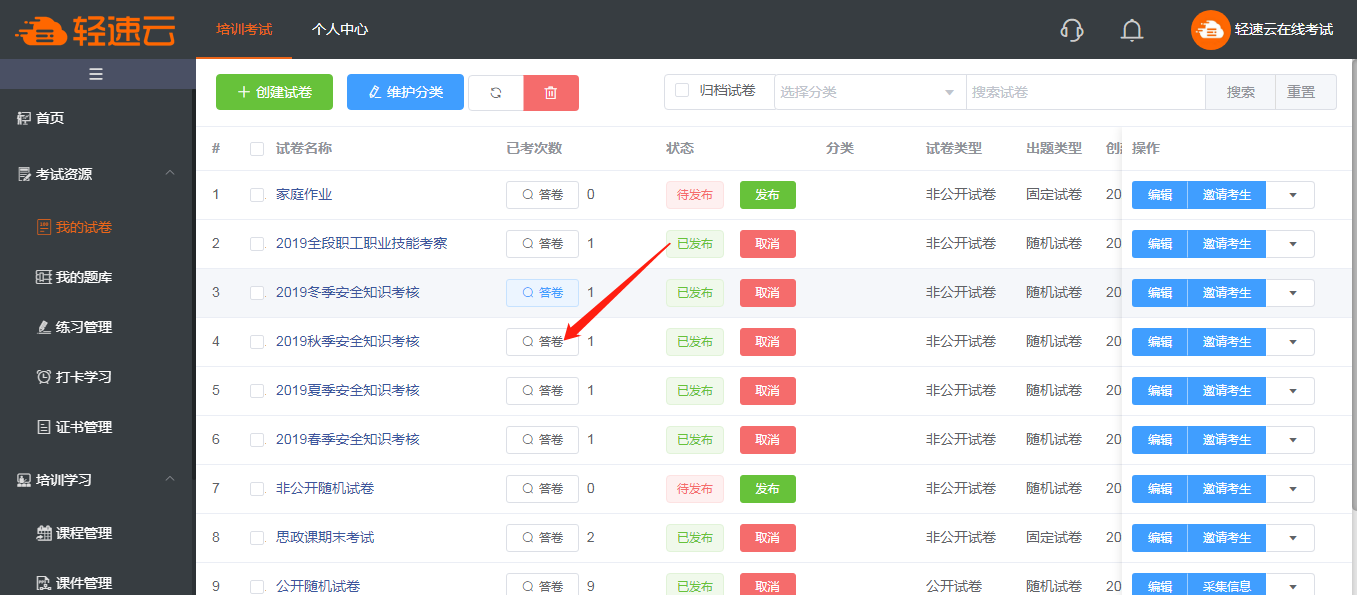Viewport: 1357px width, 595px height.
Task: Click the red trash delete button
Action: [551, 93]
